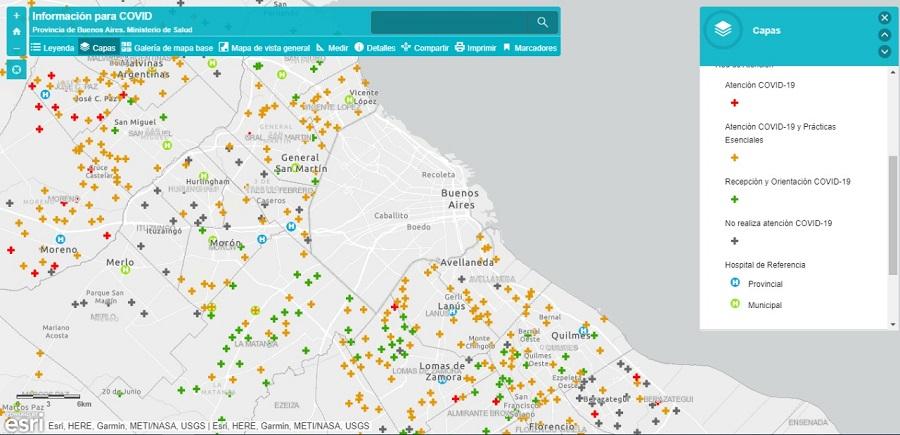Zoom in with the plus button
Image resolution: width=900 pixels, height=435 pixels.
click(16, 15)
